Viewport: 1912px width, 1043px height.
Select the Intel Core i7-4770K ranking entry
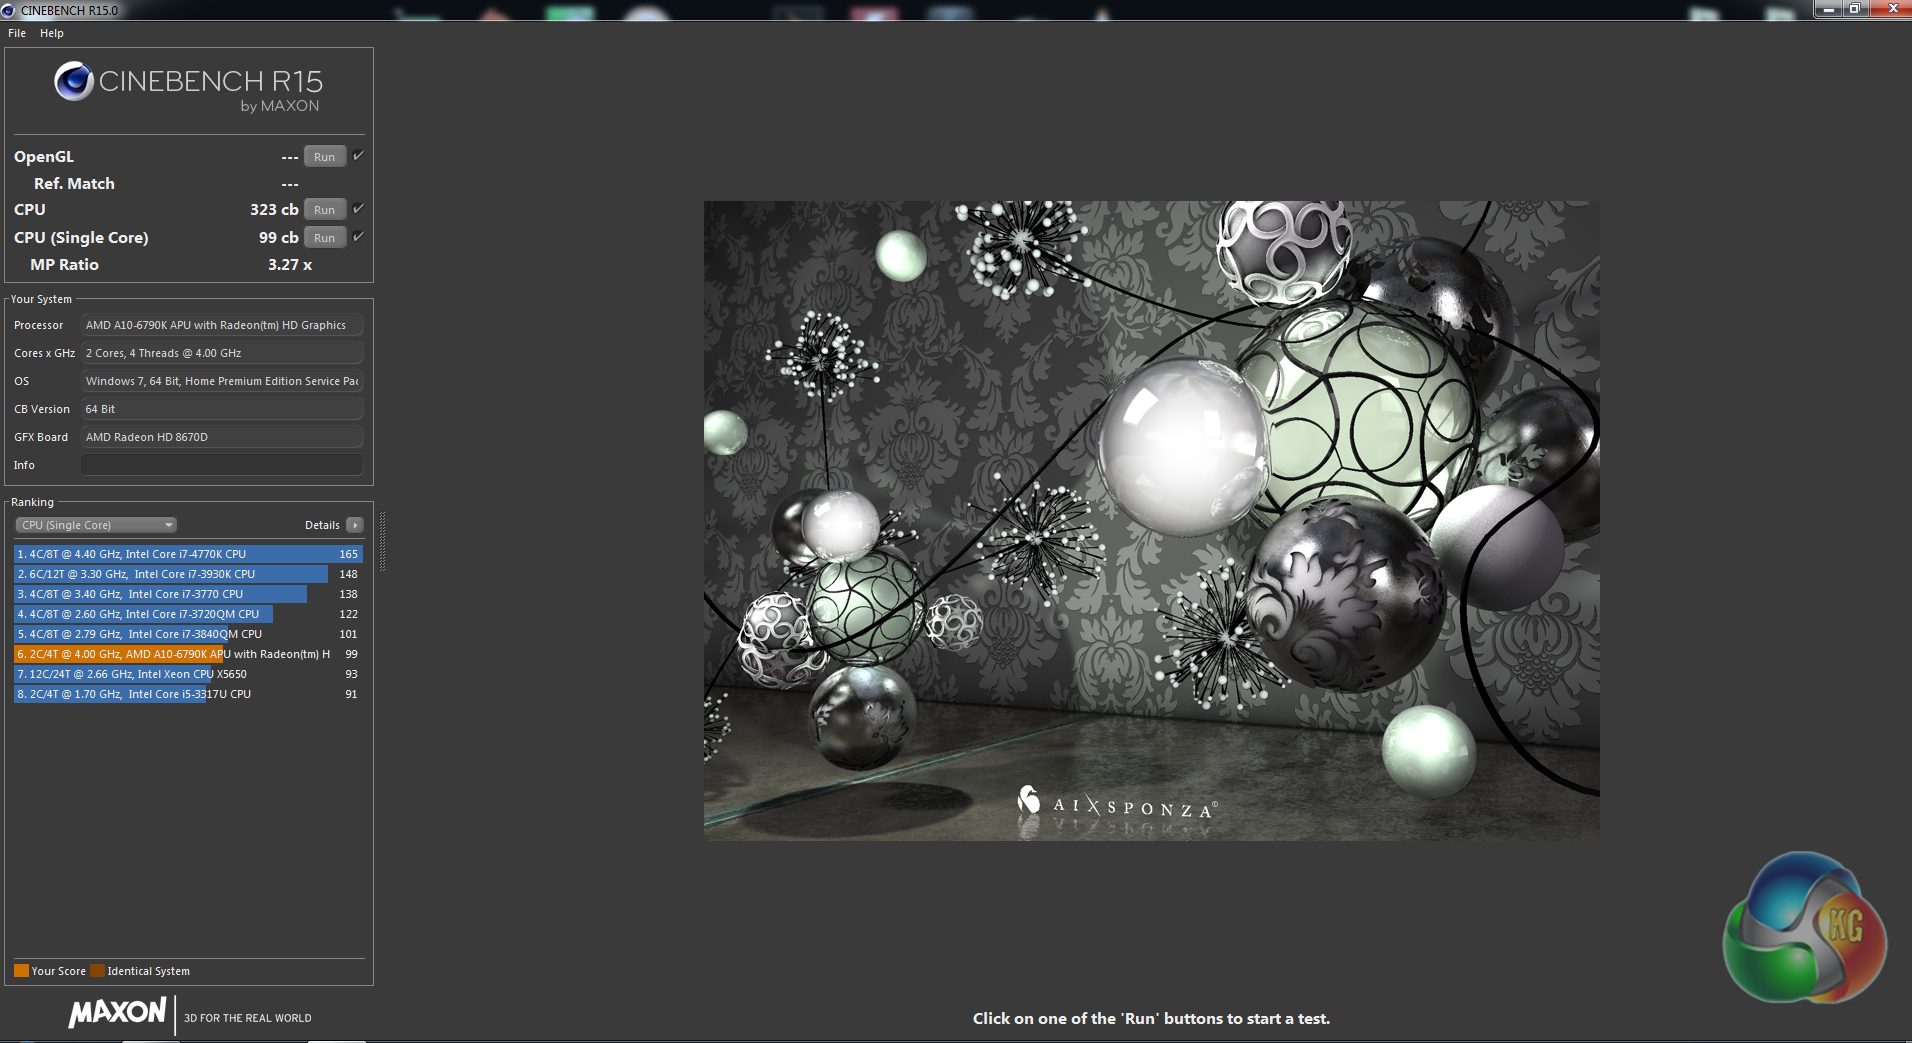(x=188, y=554)
